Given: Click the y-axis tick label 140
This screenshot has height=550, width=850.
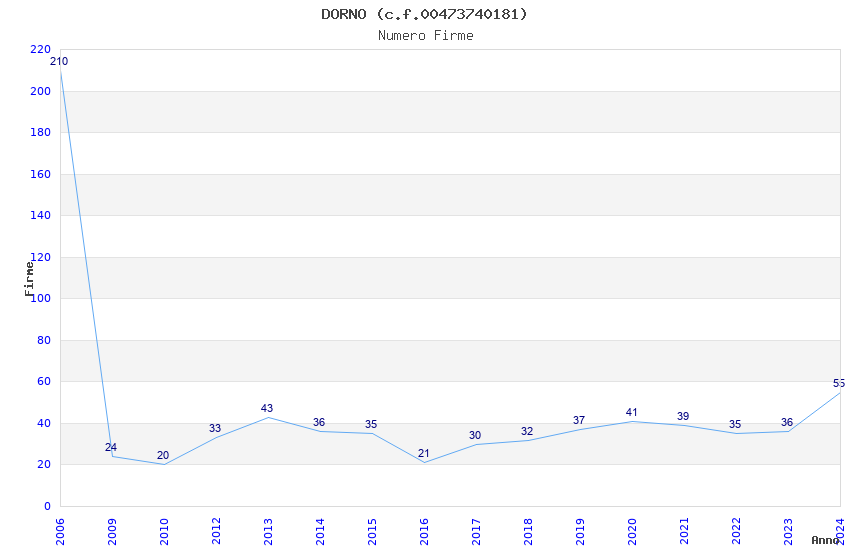Looking at the screenshot, I should (41, 216).
